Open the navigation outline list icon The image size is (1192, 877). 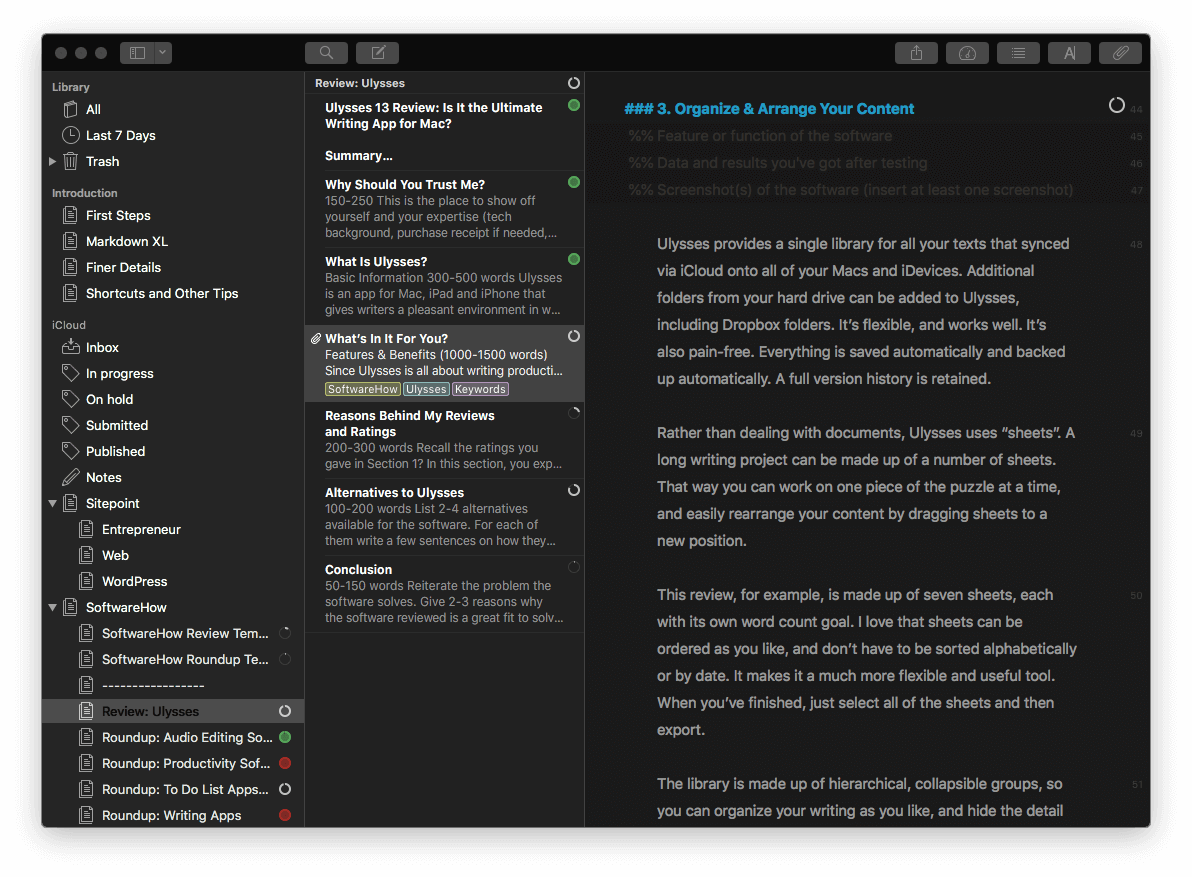pos(1018,52)
